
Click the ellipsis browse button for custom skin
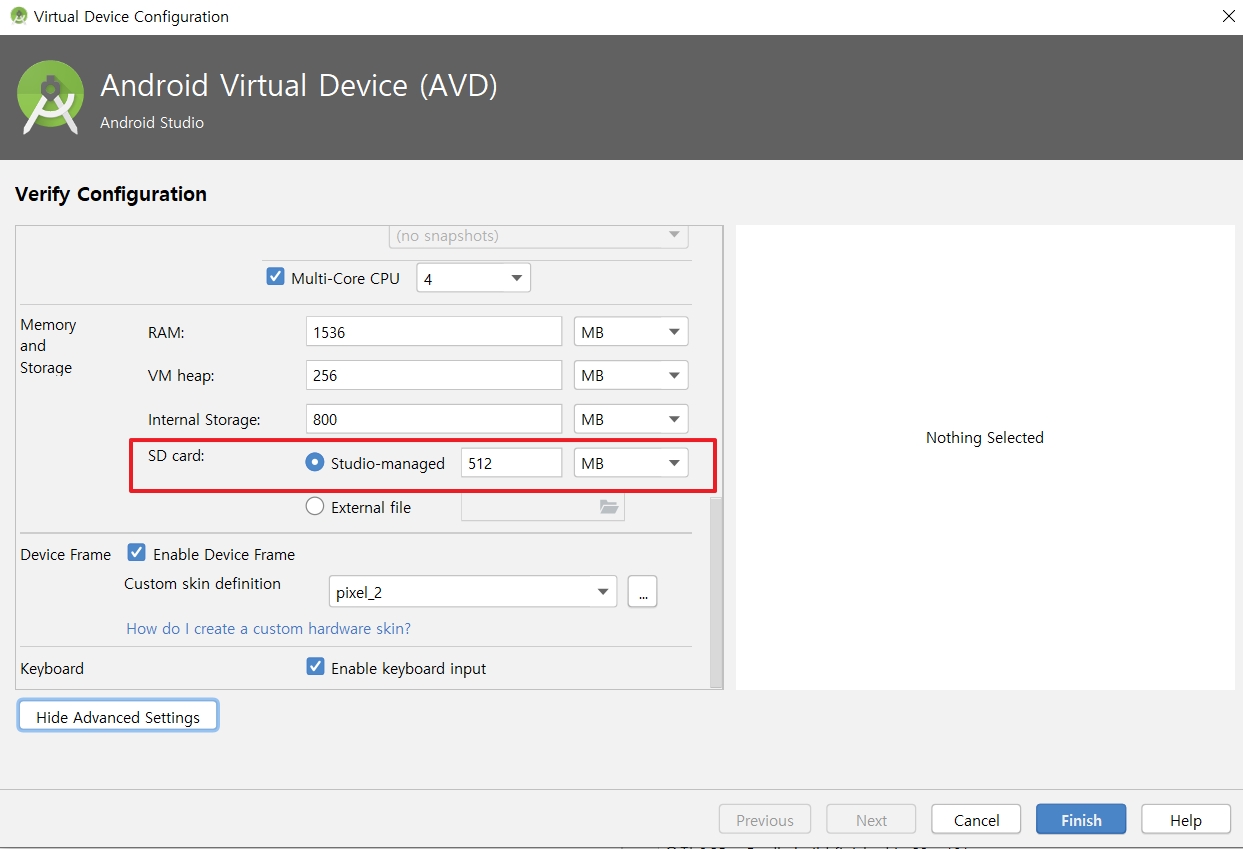pos(642,592)
